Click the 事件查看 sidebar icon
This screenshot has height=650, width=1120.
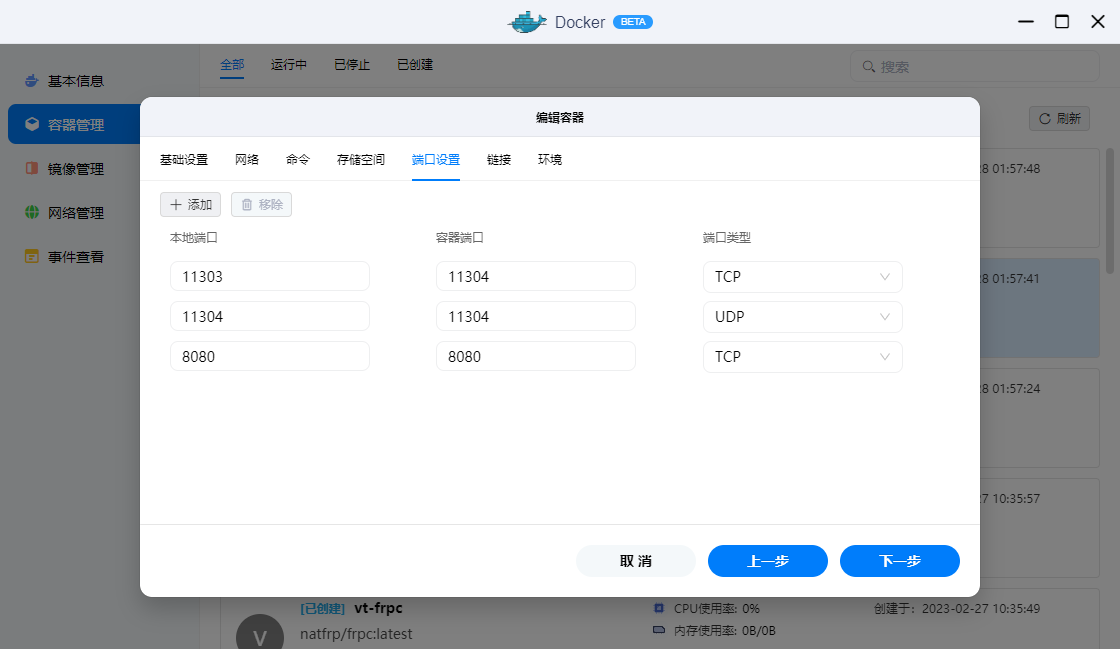click(31, 256)
